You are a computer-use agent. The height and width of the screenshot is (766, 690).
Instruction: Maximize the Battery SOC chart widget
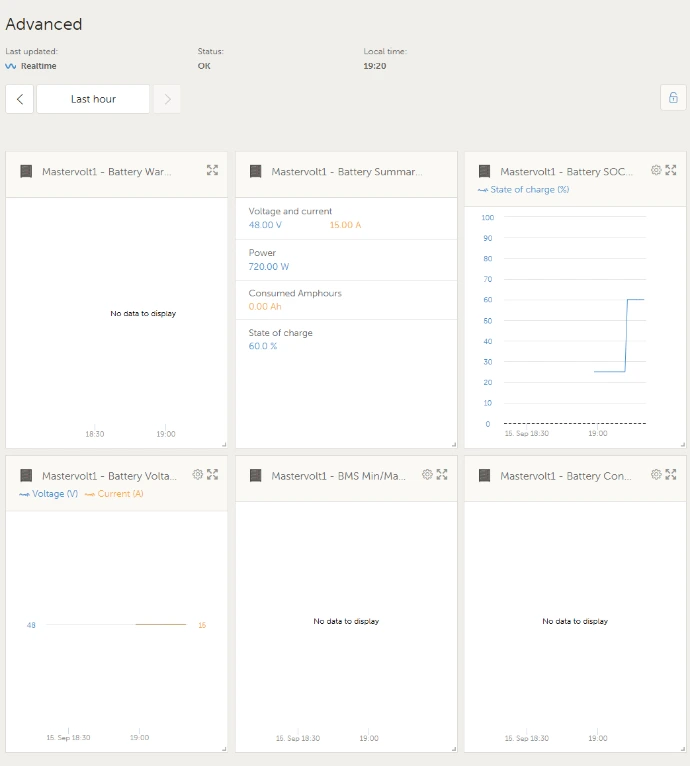coord(671,170)
